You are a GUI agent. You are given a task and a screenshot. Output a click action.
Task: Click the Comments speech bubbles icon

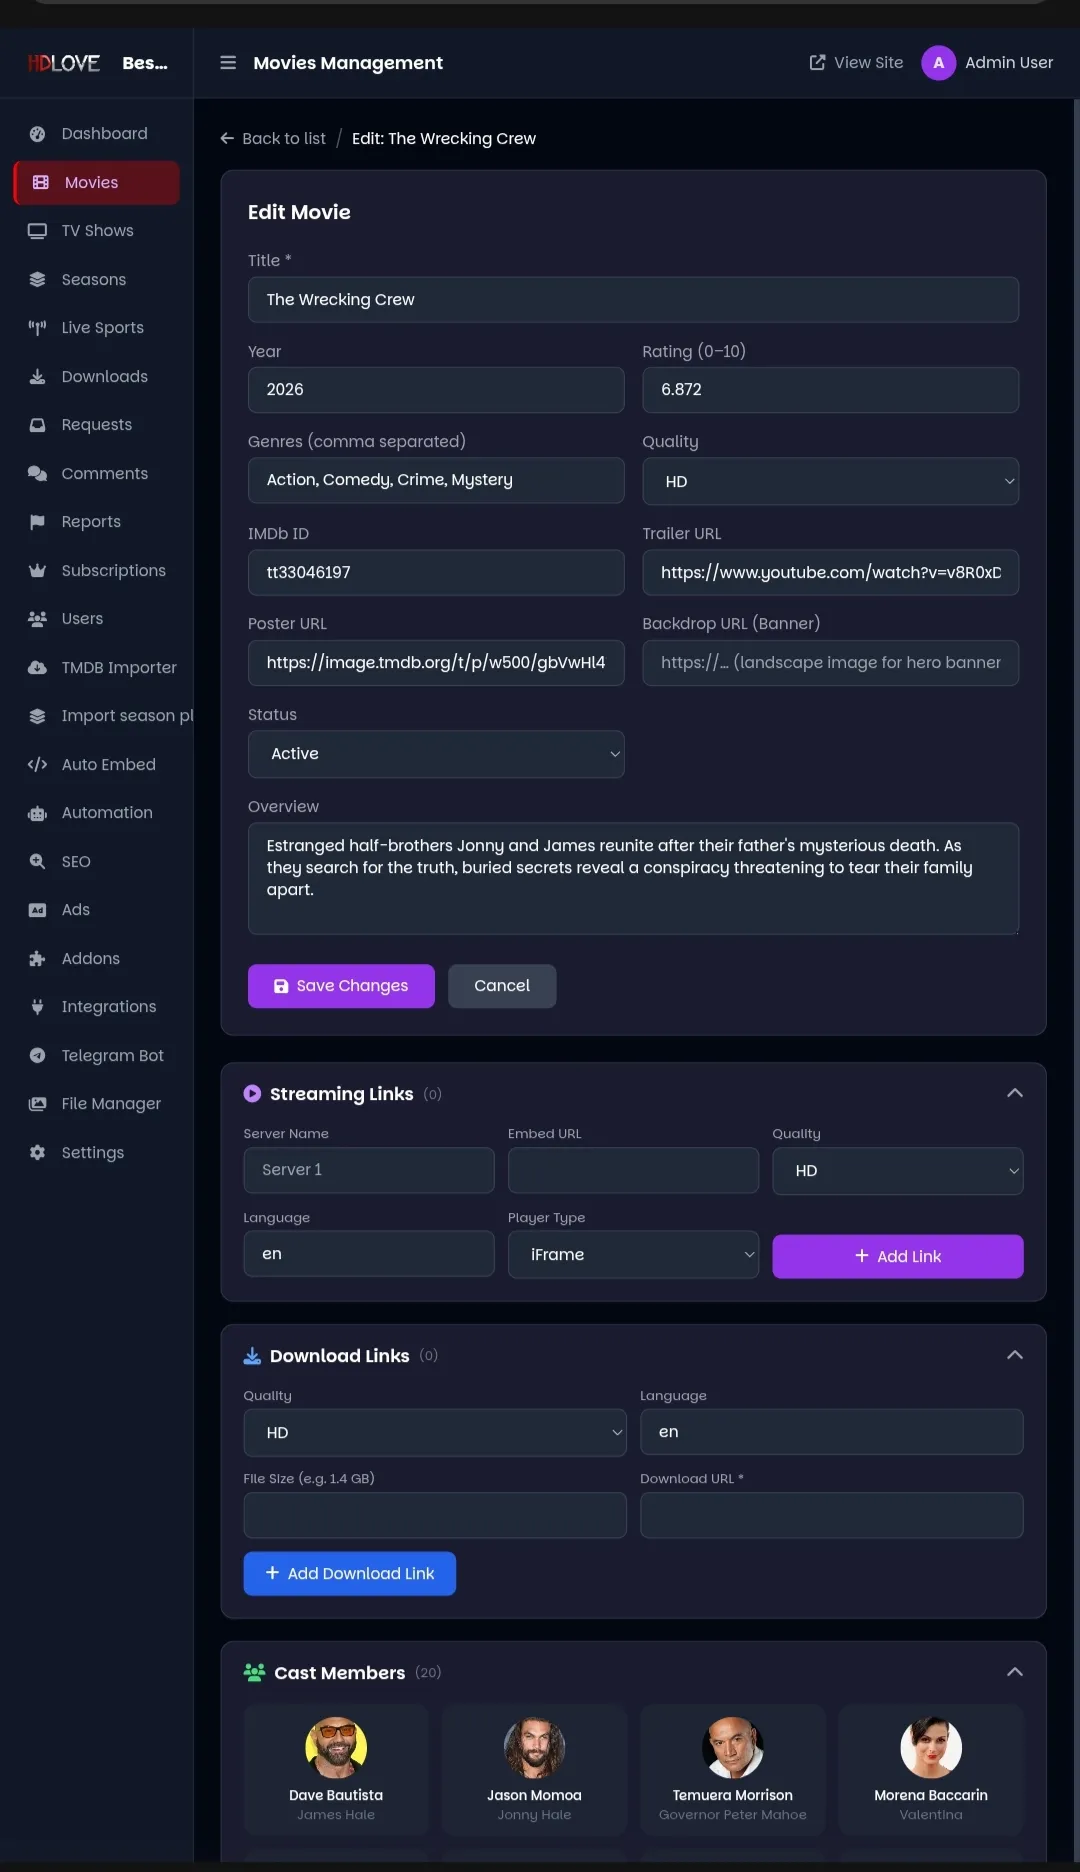[37, 474]
